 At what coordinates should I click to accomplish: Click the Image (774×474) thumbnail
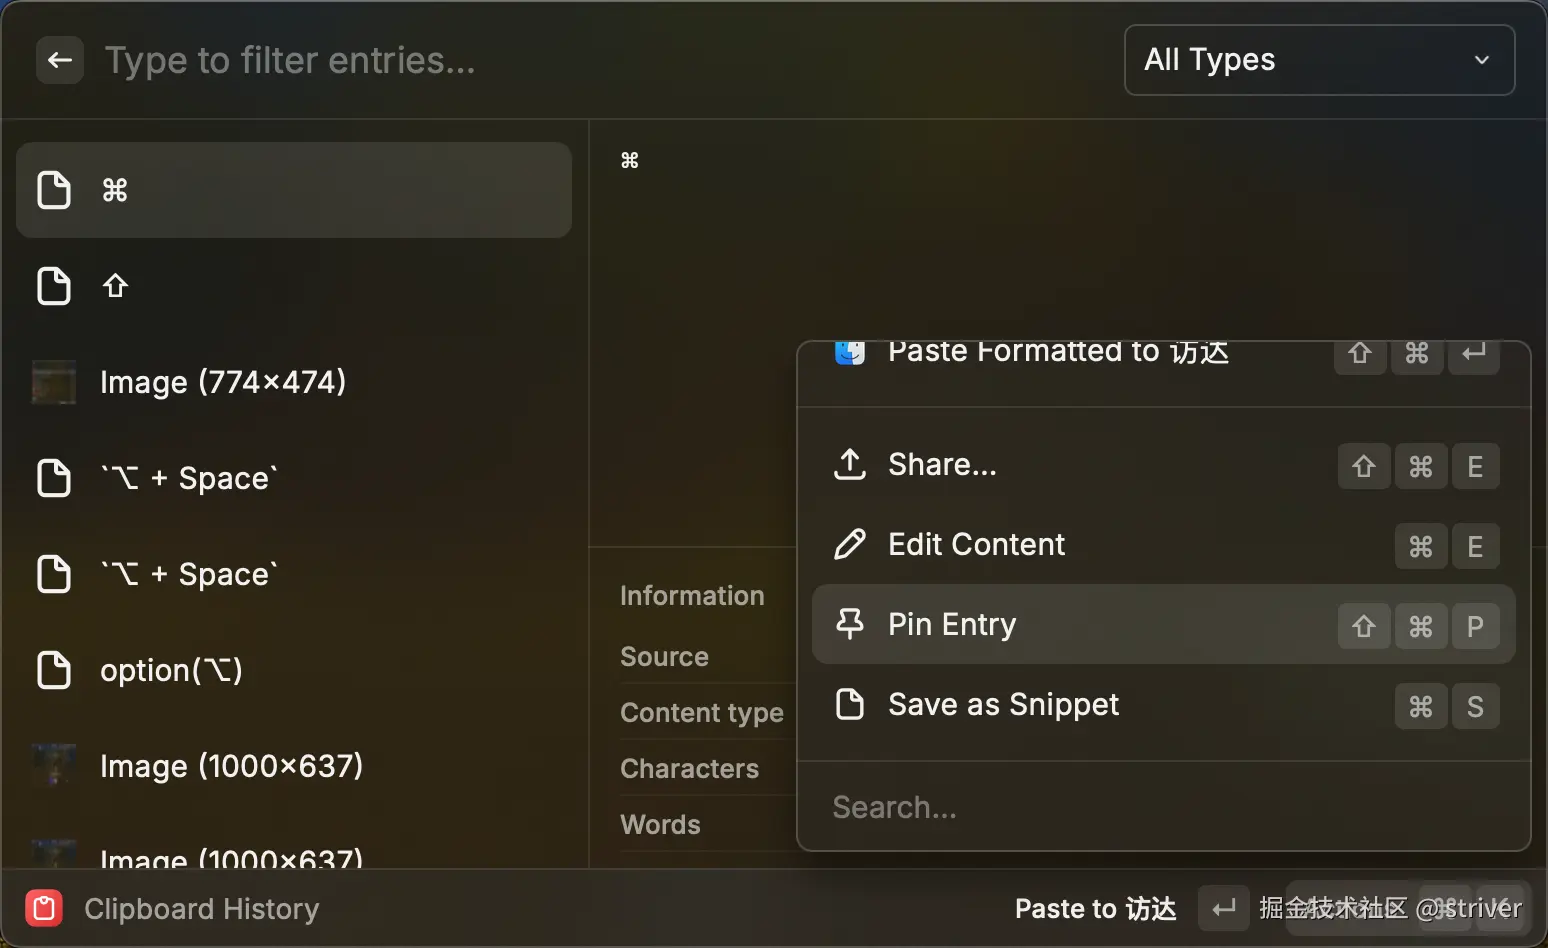pyautogui.click(x=54, y=382)
